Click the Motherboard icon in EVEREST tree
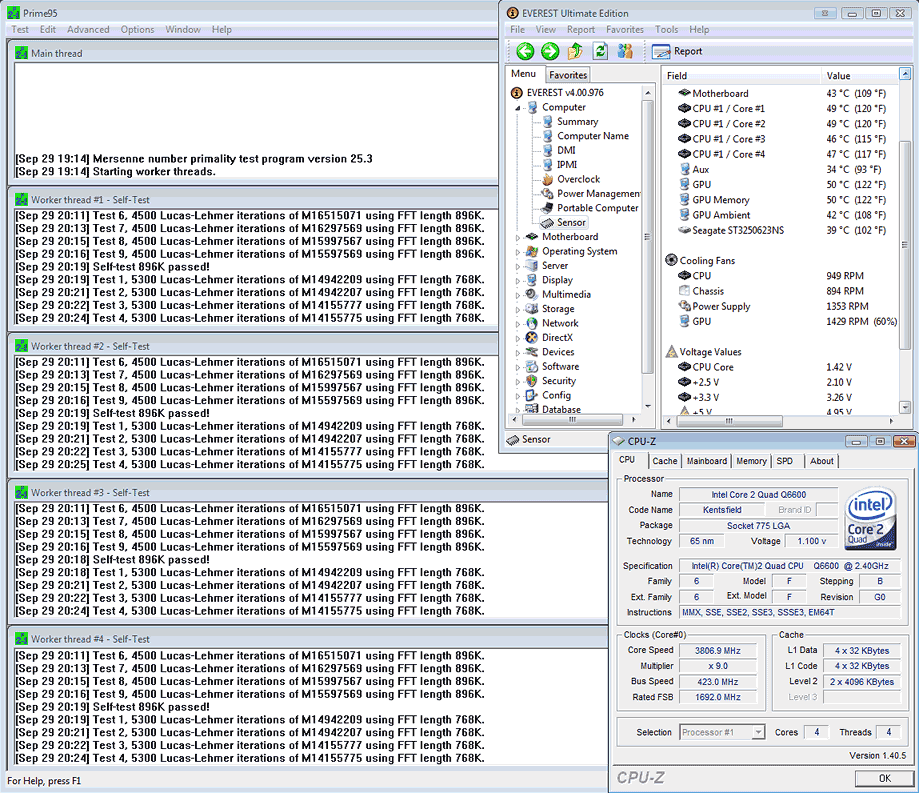 tap(532, 237)
